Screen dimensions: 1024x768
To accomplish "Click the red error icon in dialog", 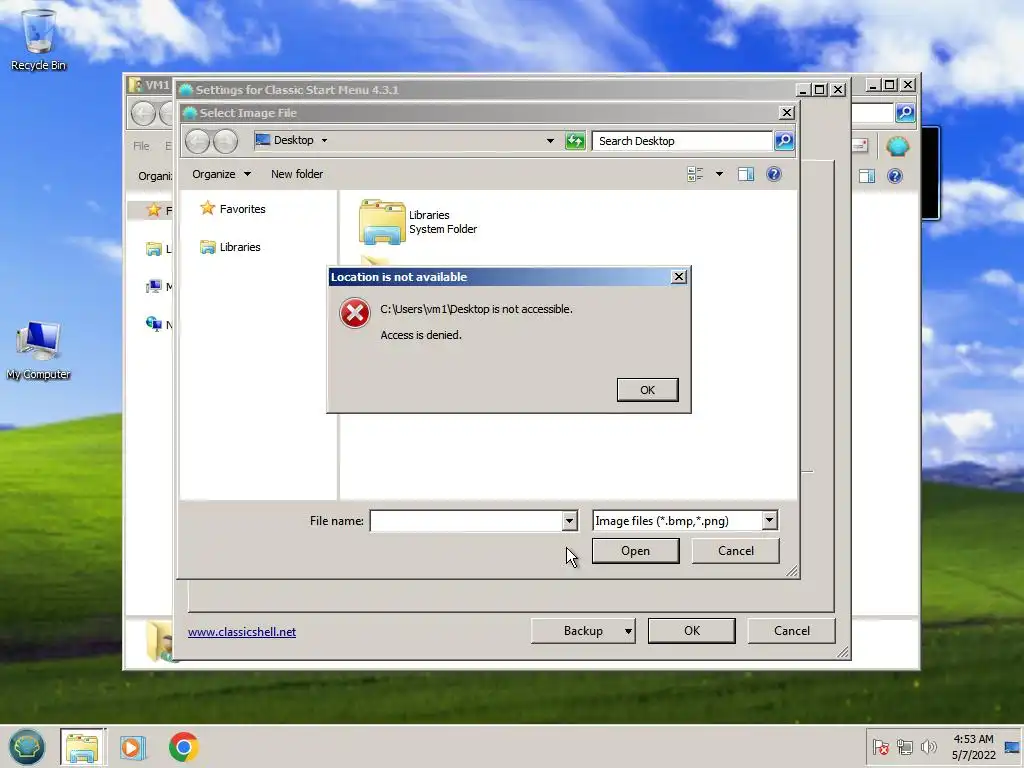I will [x=355, y=313].
